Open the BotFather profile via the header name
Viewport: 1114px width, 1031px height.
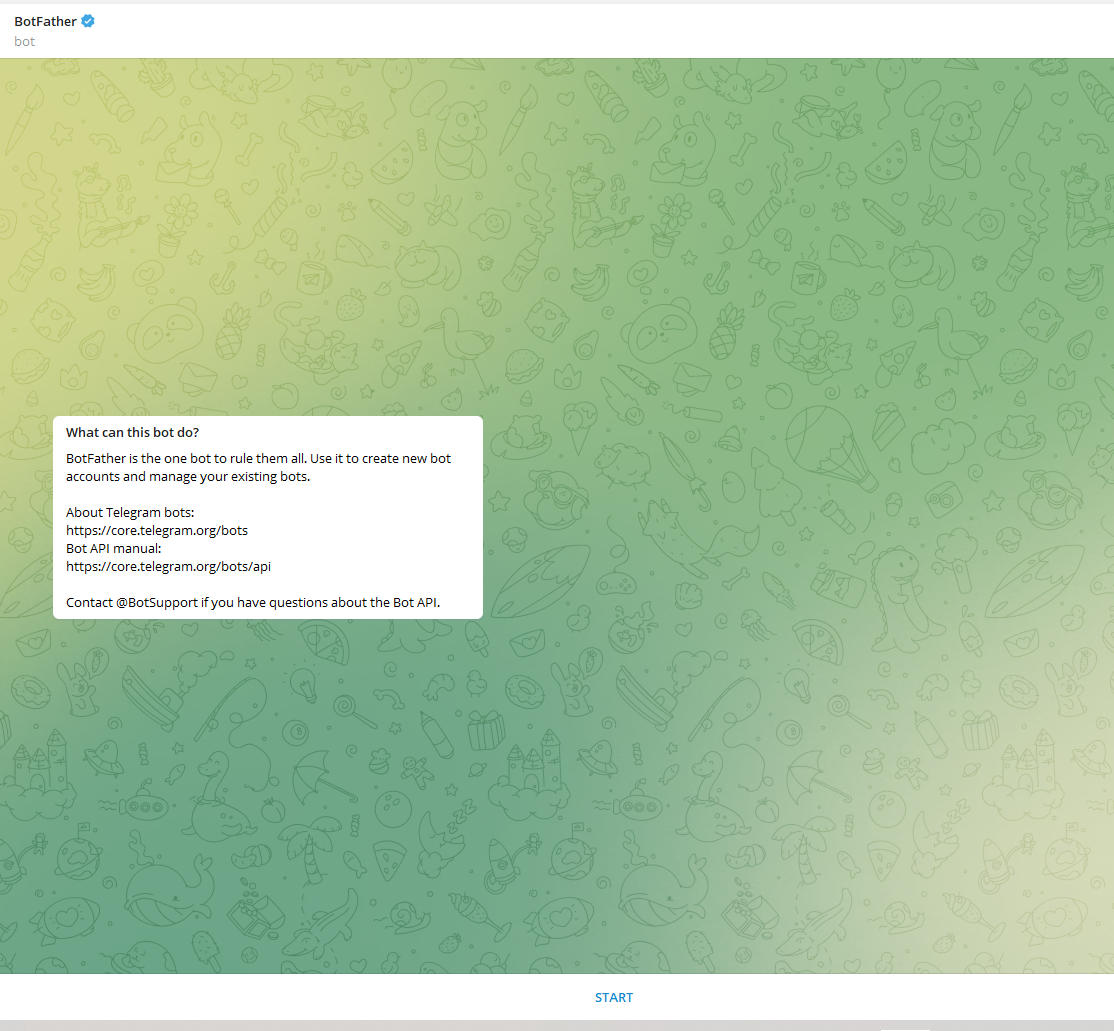click(47, 20)
